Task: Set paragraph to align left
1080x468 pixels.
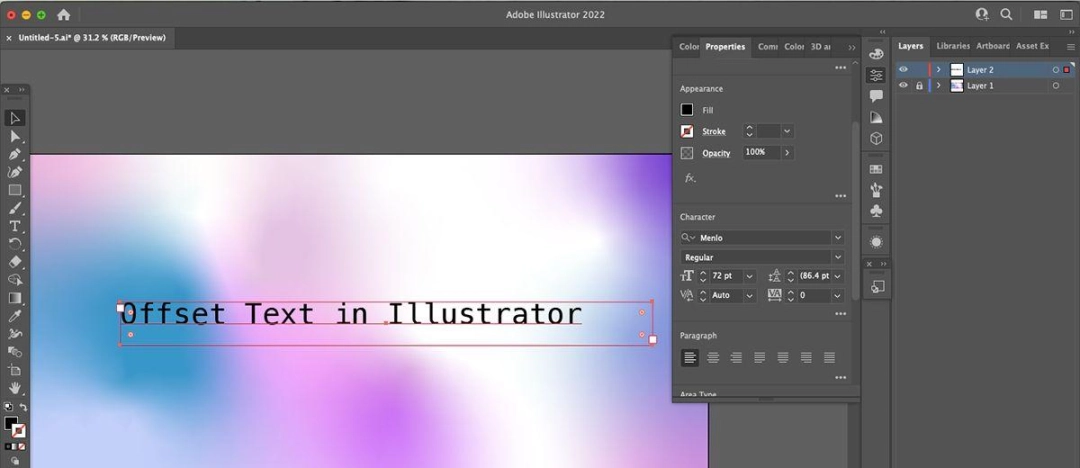Action: [690, 358]
